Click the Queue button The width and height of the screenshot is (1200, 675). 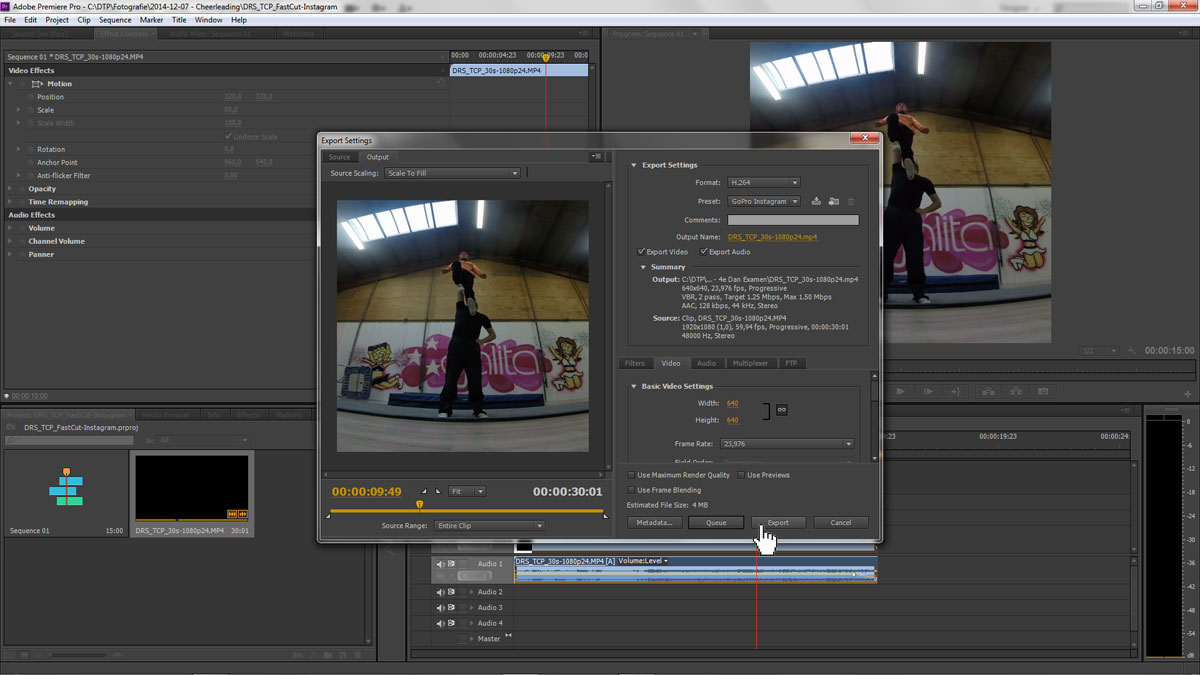tap(716, 522)
